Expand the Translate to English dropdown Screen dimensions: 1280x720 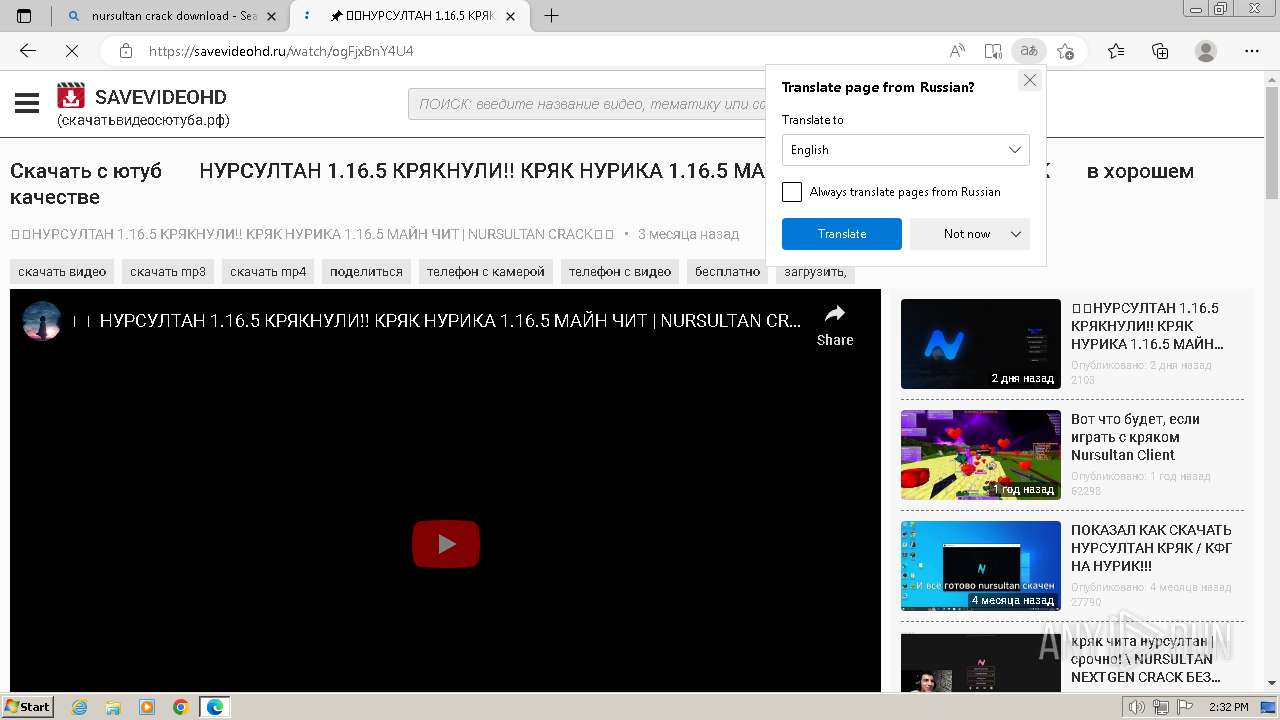[x=906, y=150]
